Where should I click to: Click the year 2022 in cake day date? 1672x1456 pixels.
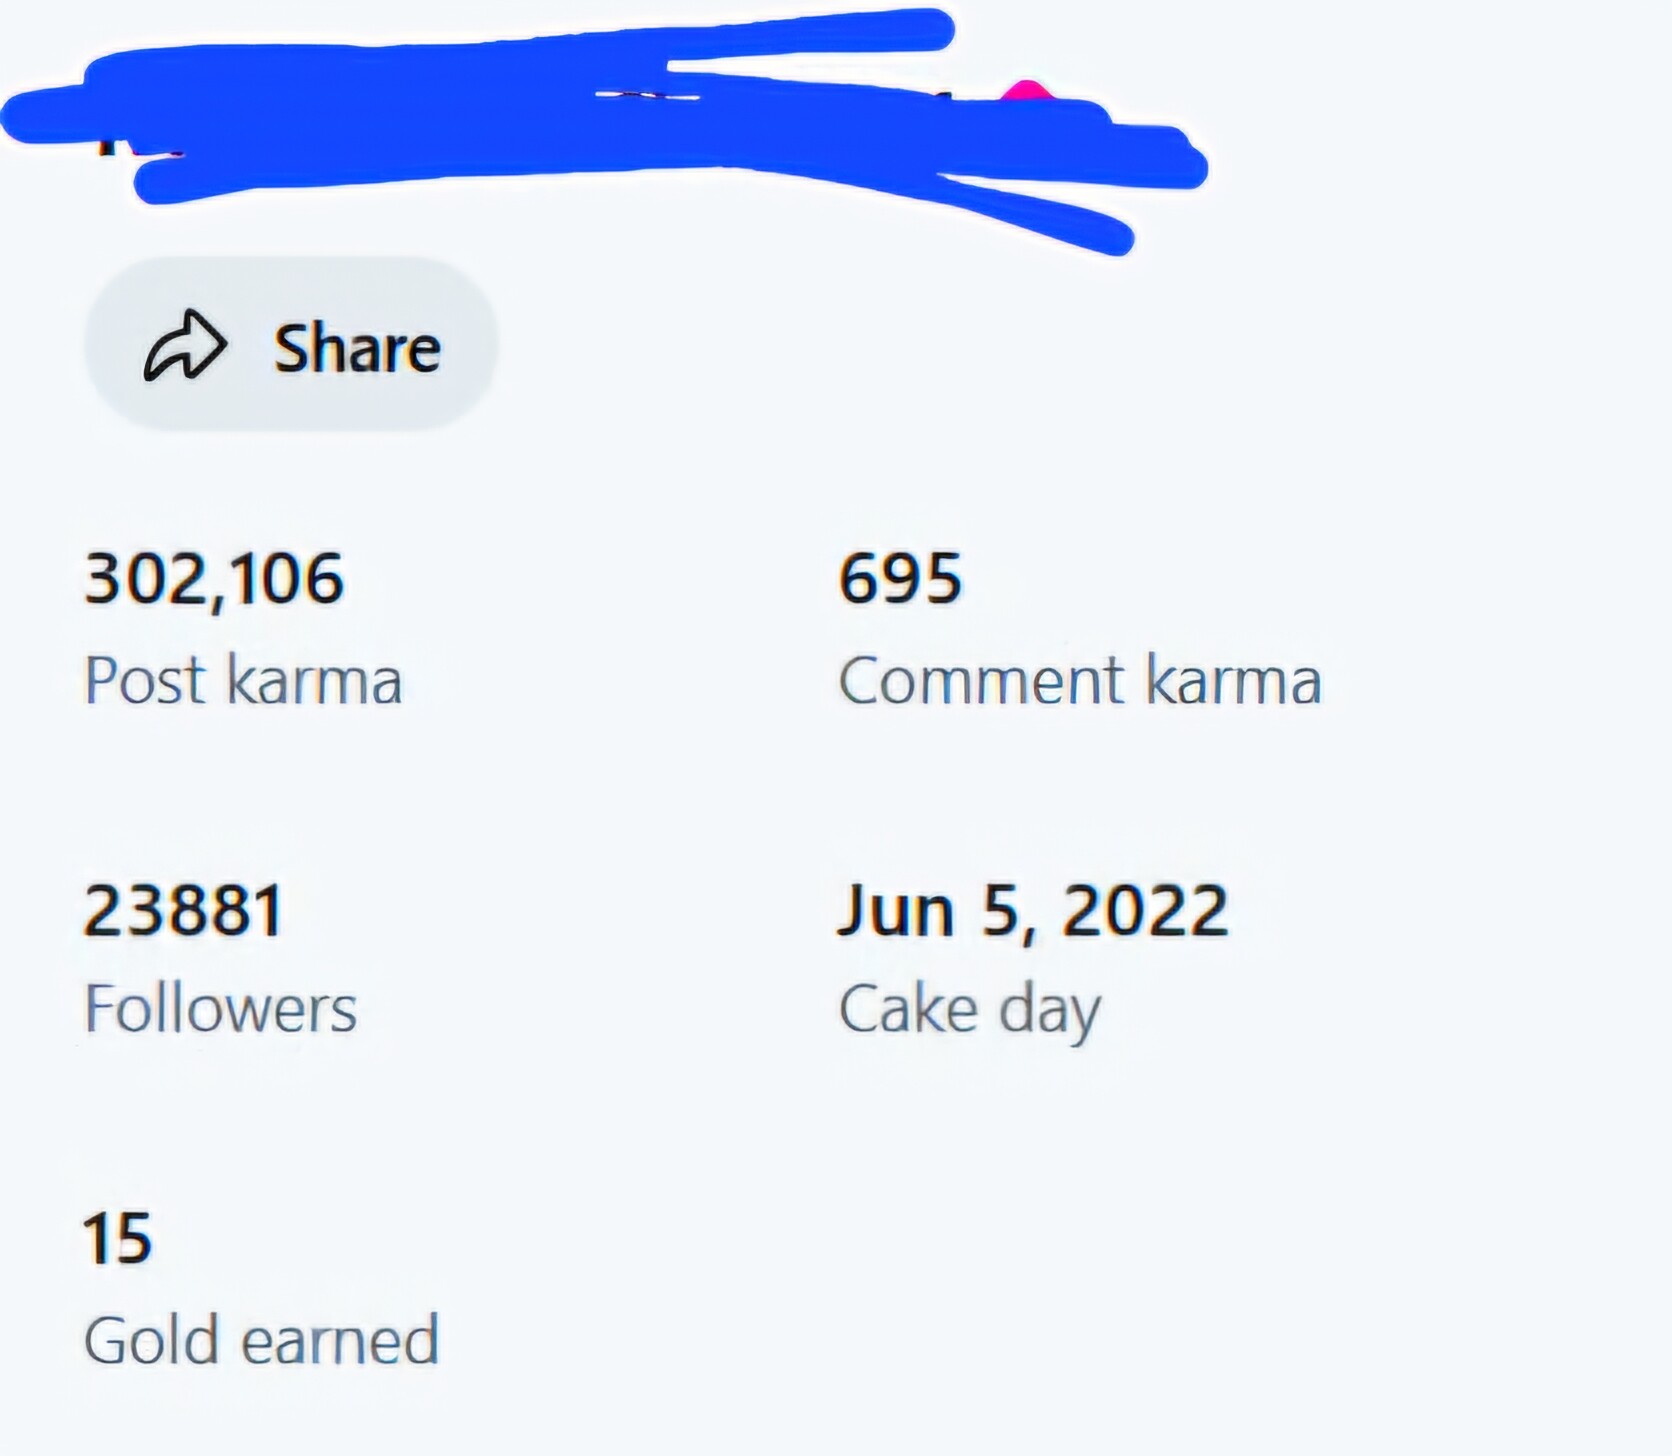click(x=1145, y=910)
